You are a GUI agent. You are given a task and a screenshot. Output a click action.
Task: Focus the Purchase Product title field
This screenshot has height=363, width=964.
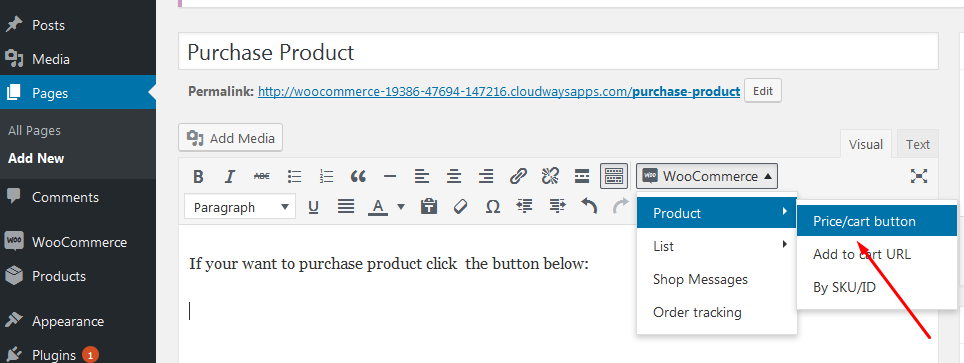558,52
